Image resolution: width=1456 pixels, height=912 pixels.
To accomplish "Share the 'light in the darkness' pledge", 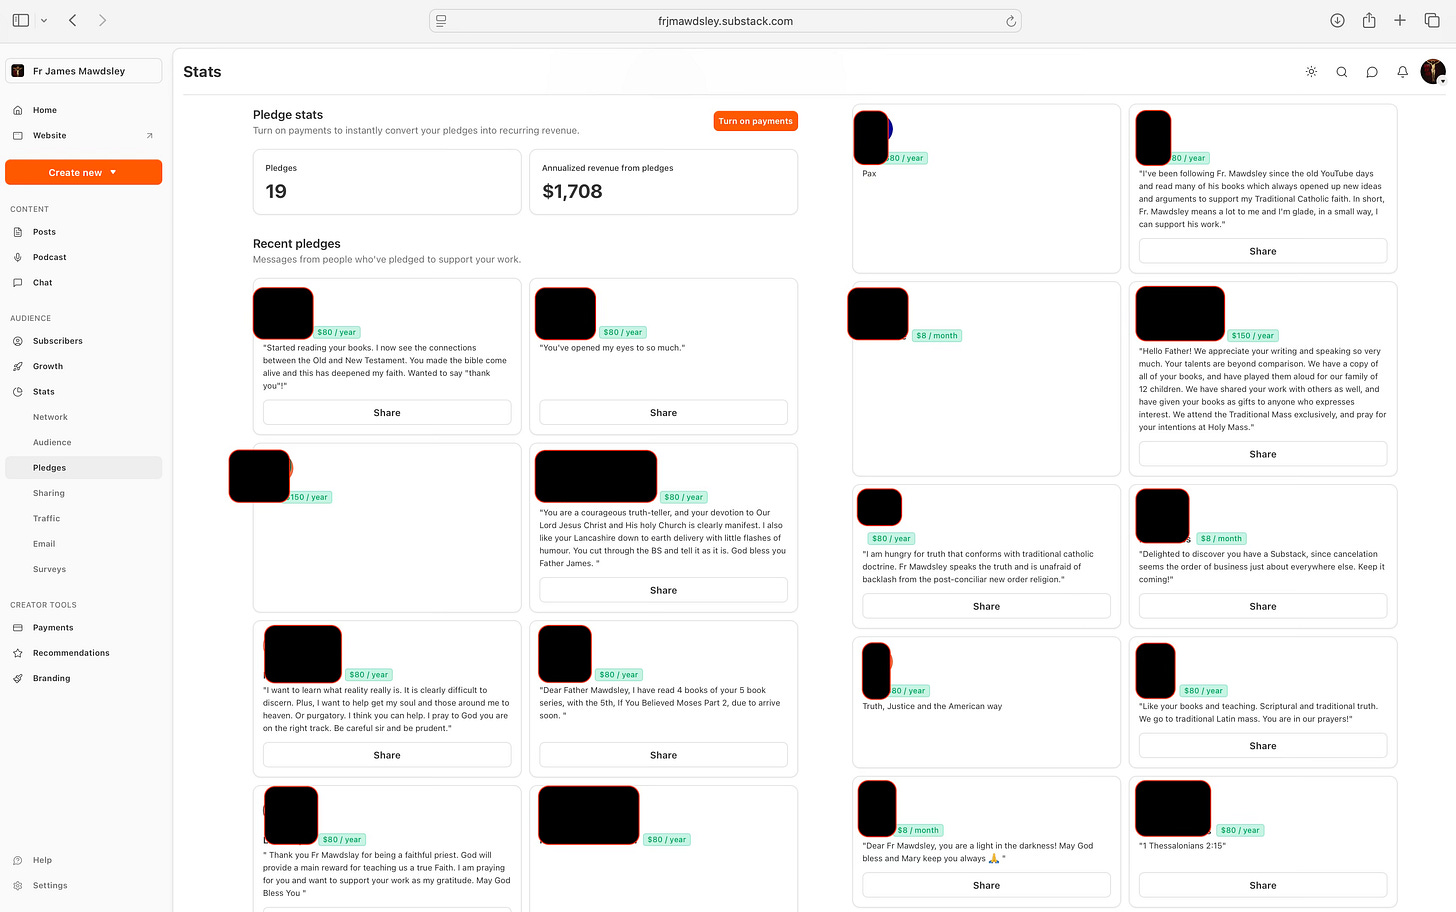I will (986, 885).
